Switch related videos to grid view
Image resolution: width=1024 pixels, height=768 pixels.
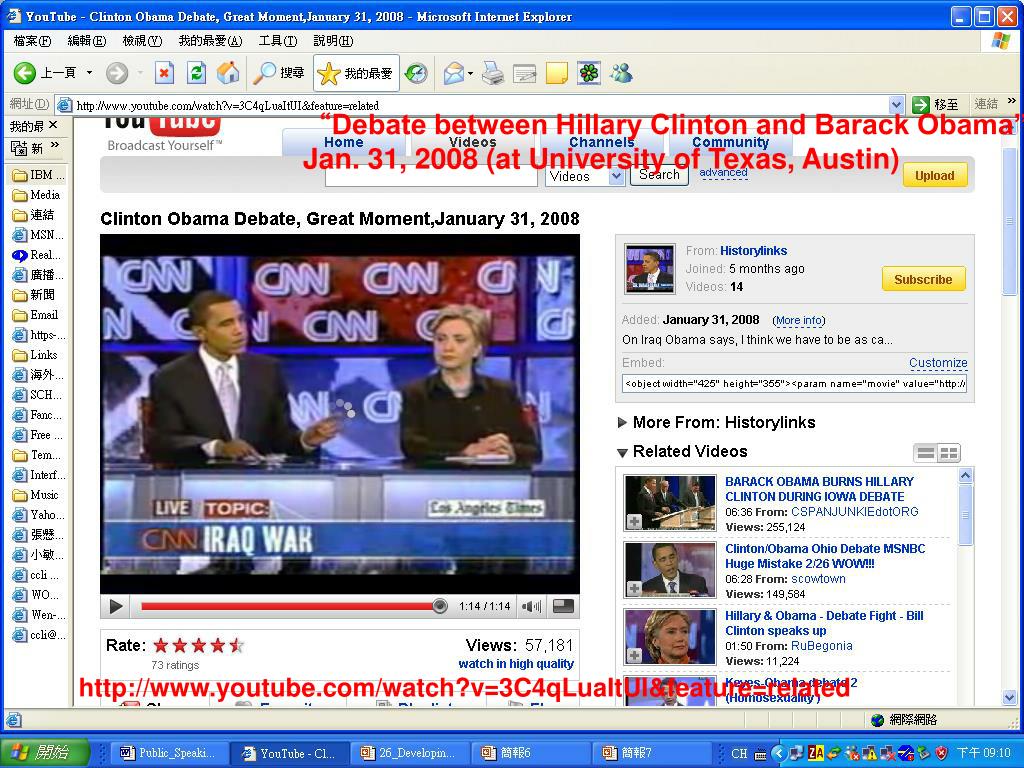point(949,453)
